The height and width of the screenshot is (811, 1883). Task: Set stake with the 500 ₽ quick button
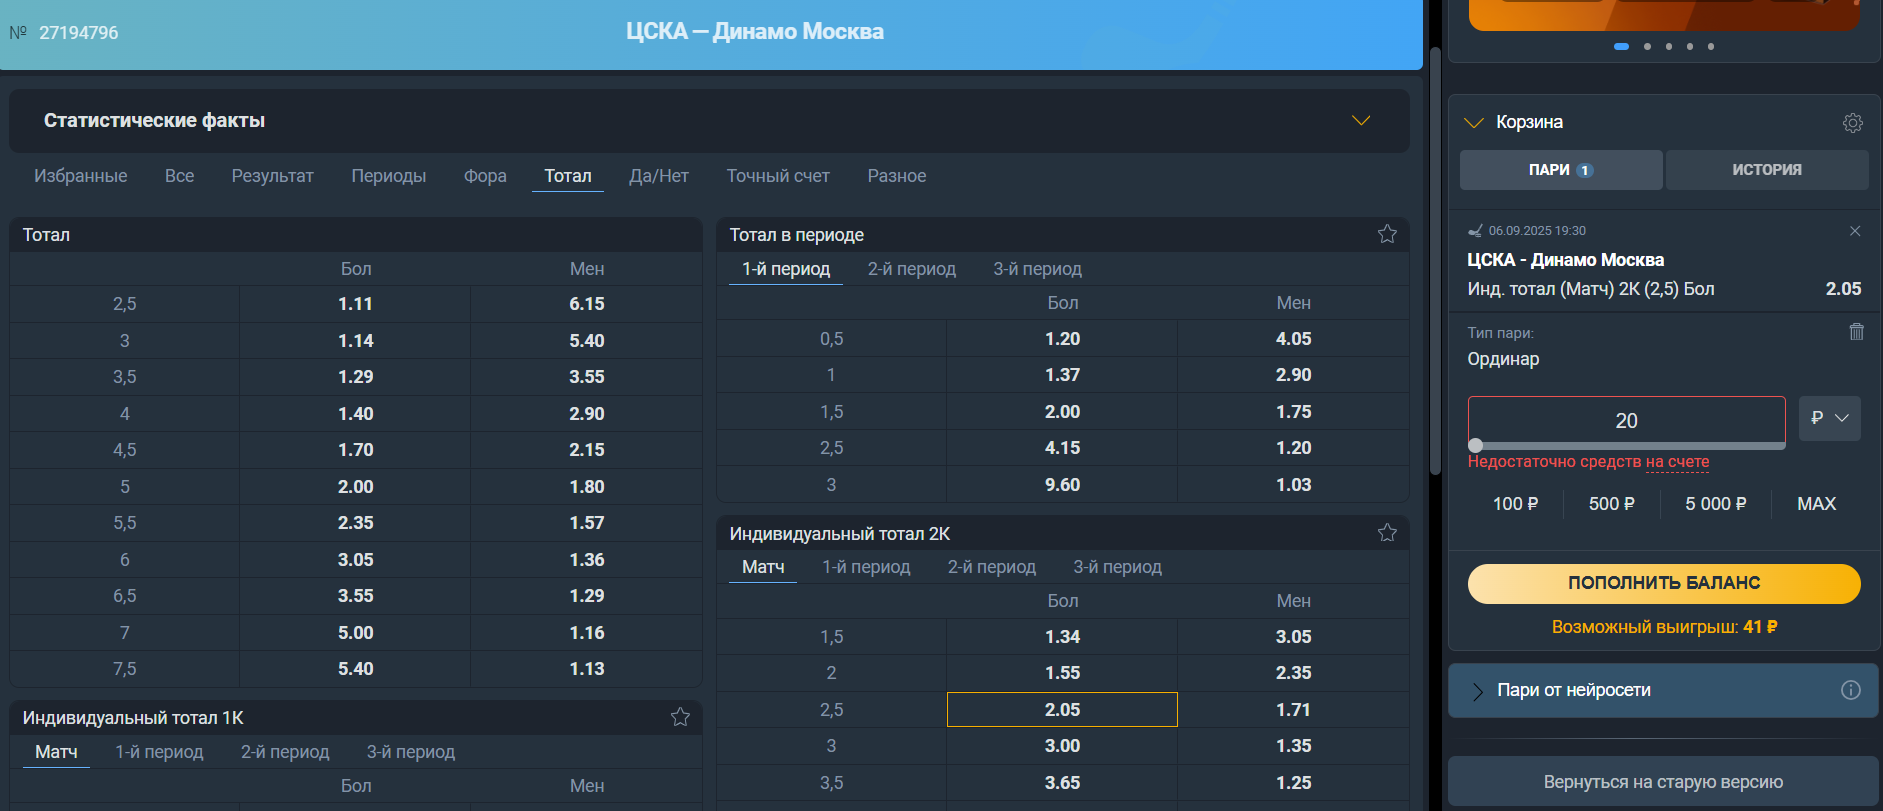point(1612,504)
